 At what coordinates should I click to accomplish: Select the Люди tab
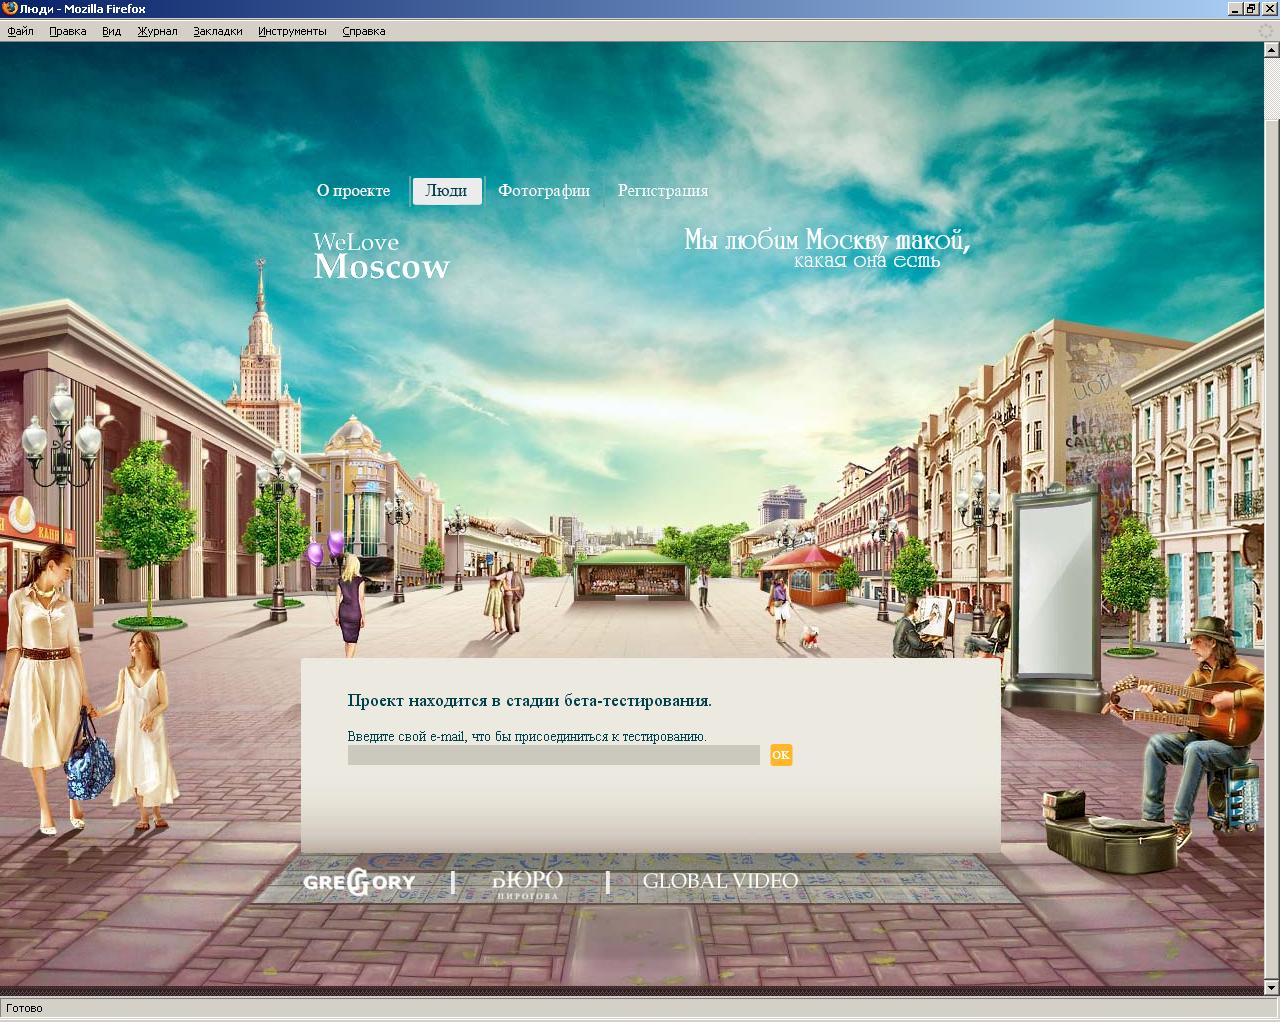447,191
